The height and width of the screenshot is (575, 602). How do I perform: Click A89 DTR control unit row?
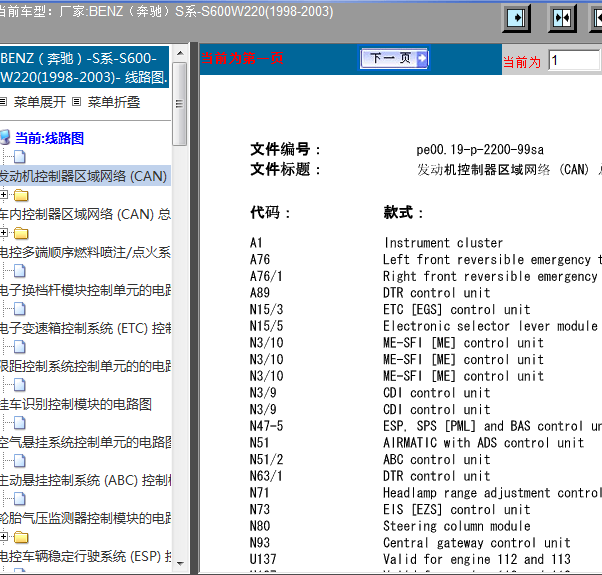(370, 292)
